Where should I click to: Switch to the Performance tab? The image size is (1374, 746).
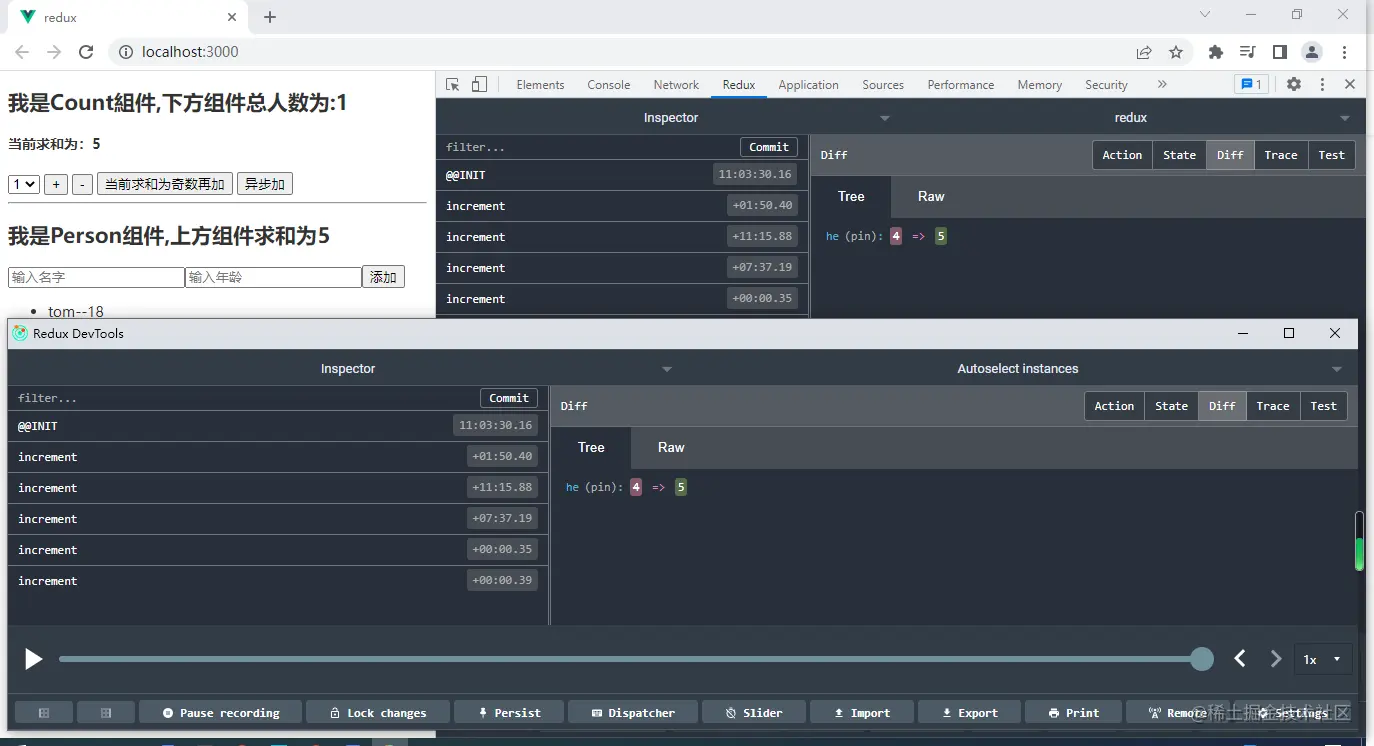tap(960, 85)
